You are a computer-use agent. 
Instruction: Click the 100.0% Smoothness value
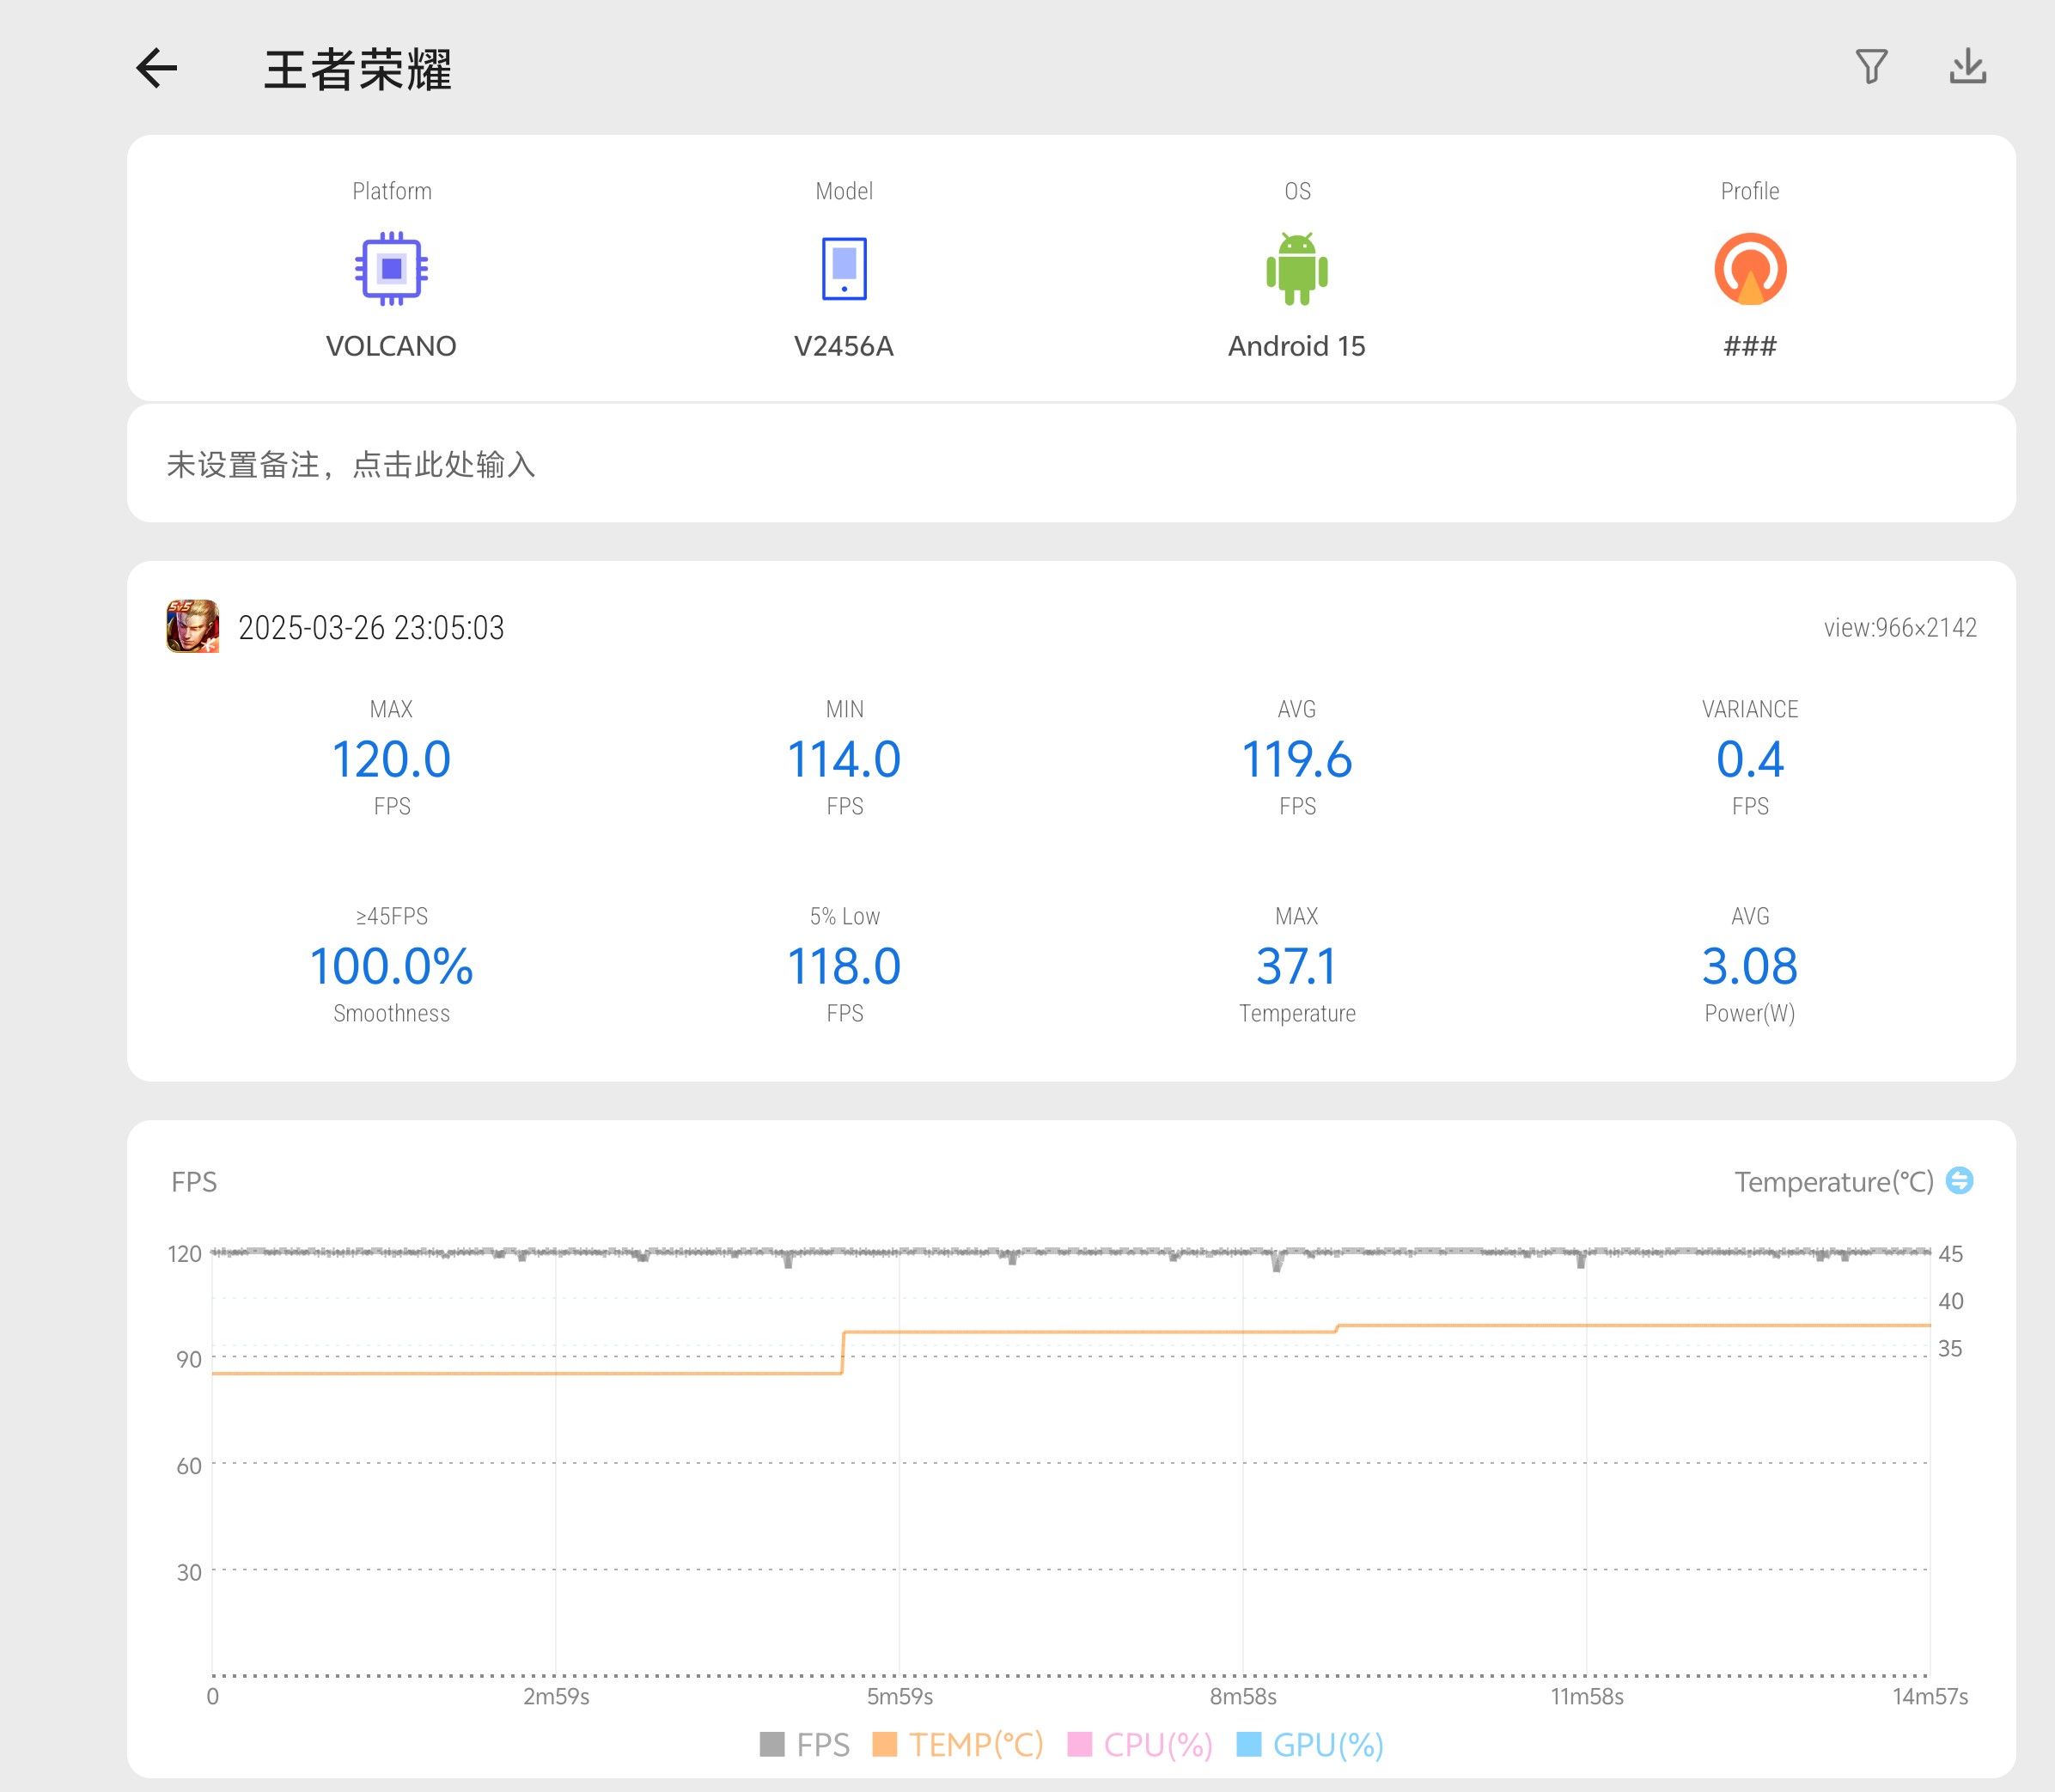click(391, 966)
